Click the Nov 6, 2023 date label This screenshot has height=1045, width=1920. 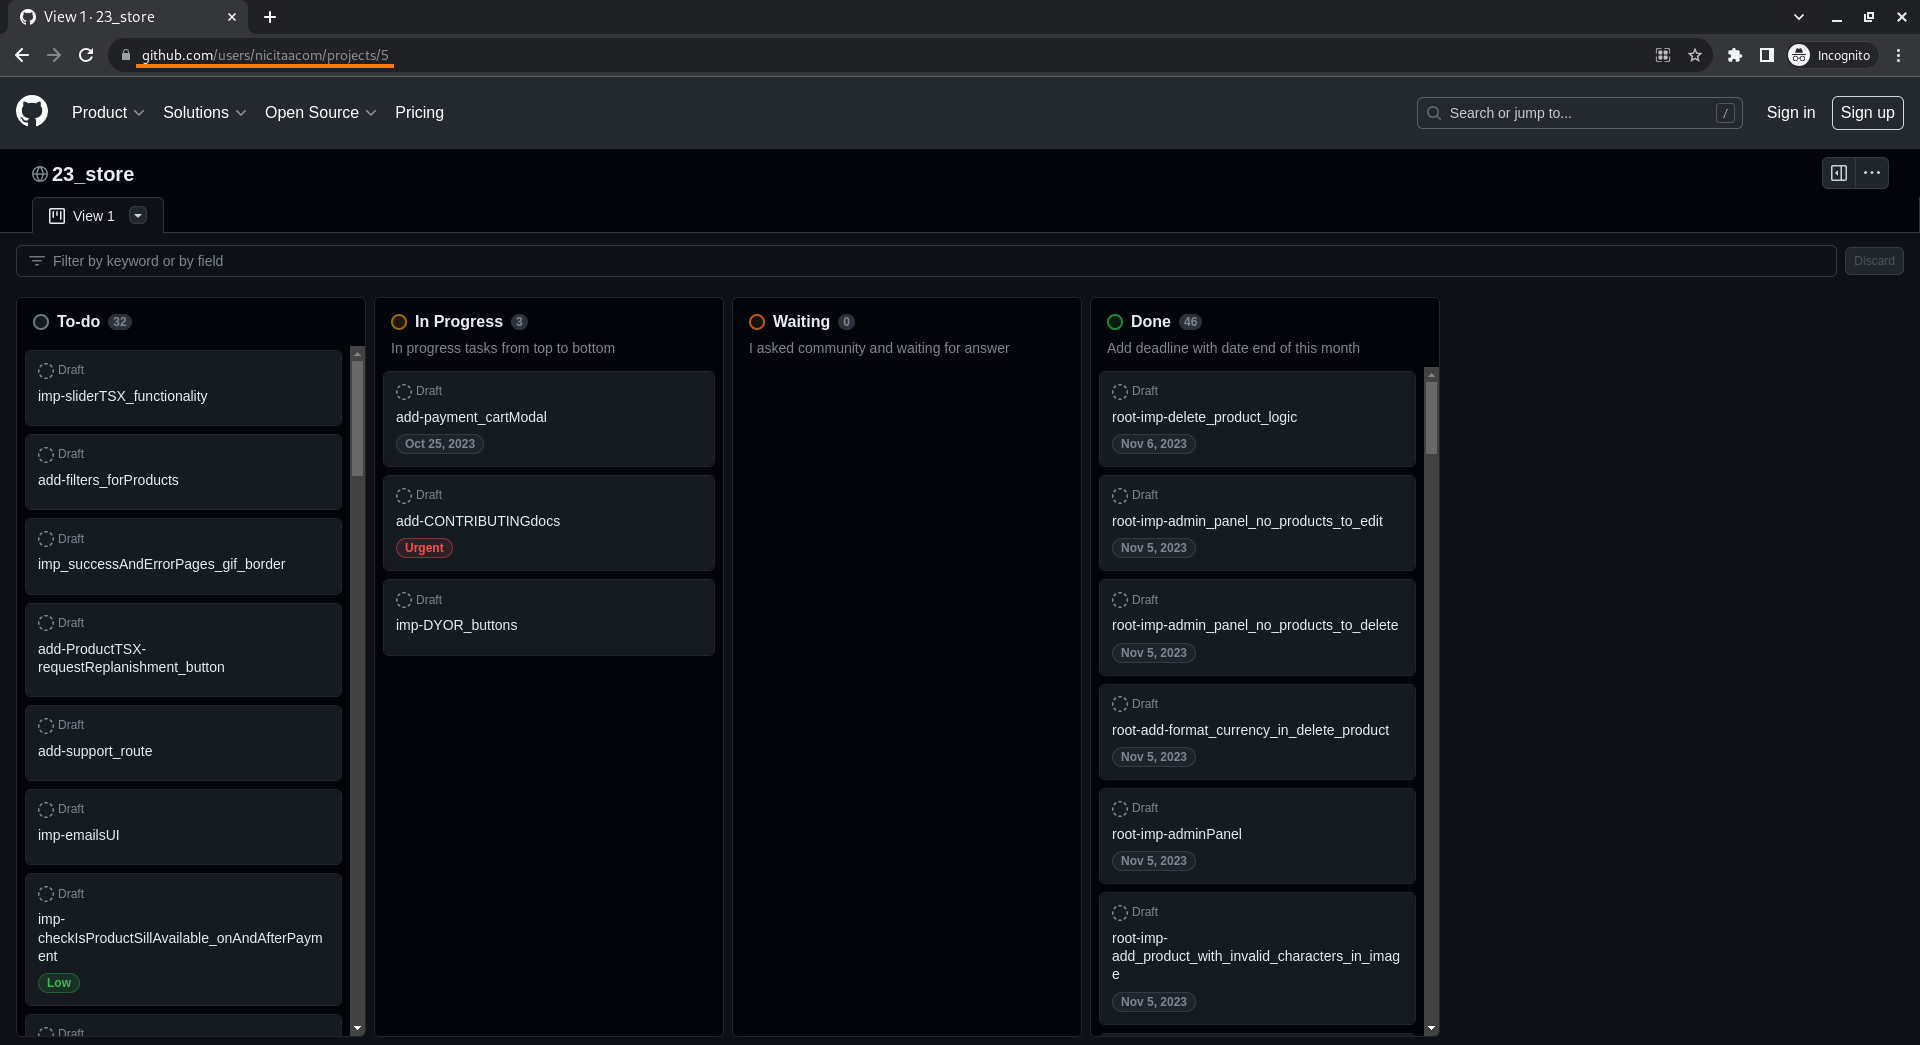click(x=1153, y=444)
